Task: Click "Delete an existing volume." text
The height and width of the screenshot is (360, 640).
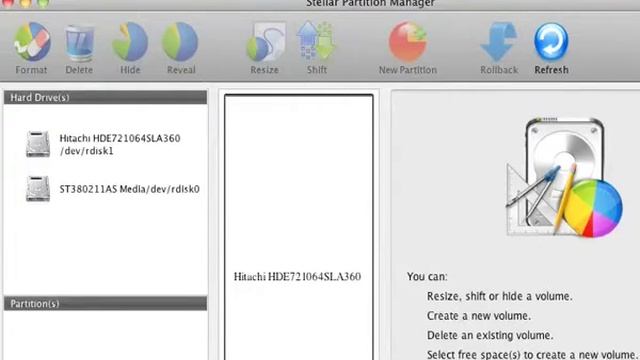Action: point(490,335)
